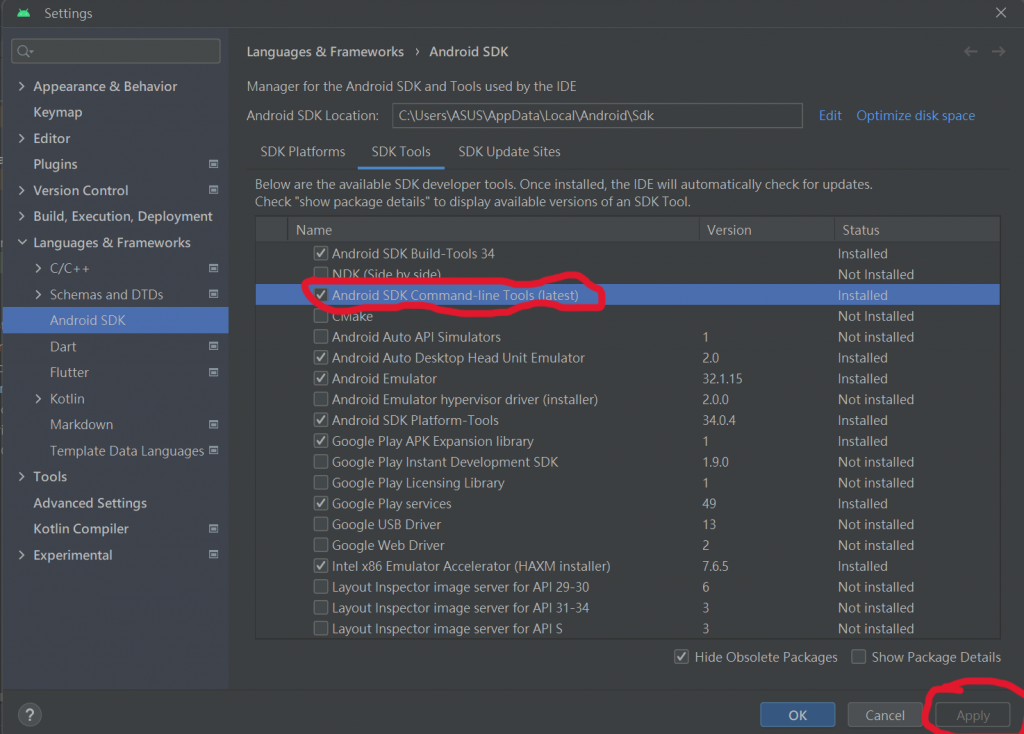Open Advanced Settings page

pos(90,503)
